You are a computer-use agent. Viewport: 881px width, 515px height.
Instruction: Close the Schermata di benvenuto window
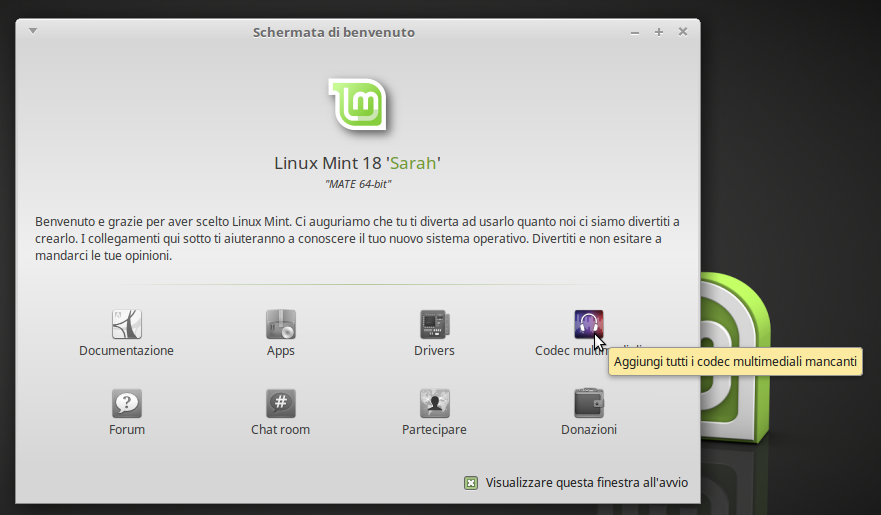tap(683, 32)
